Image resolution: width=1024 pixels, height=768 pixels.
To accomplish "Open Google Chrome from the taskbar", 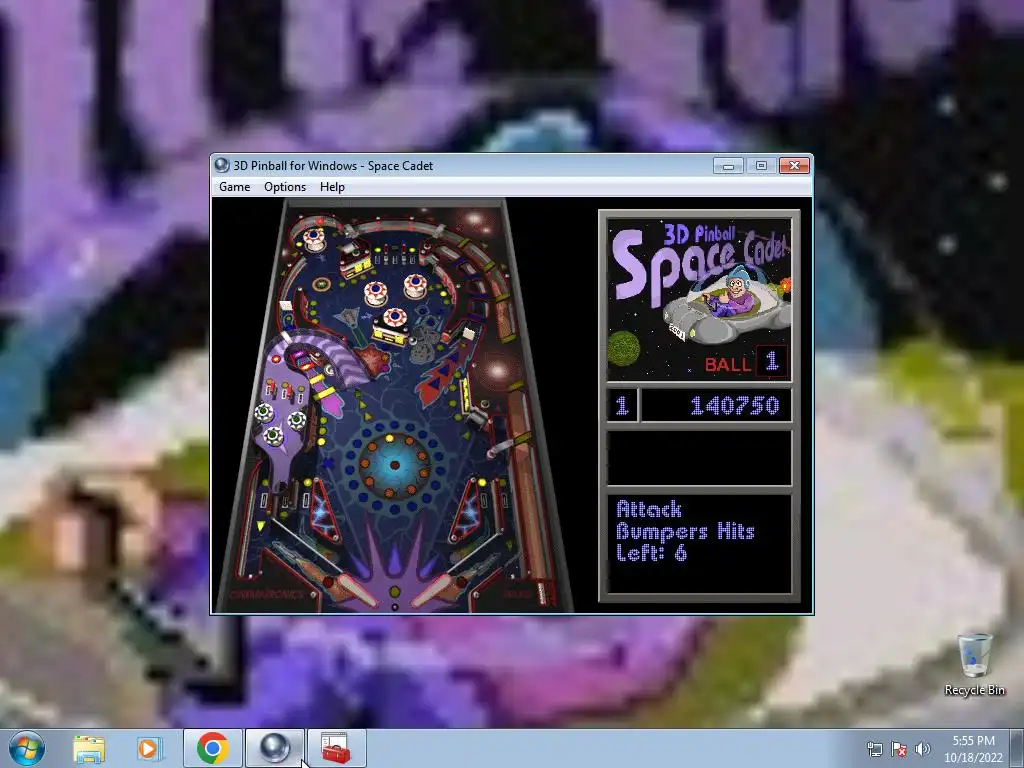I will click(x=212, y=748).
